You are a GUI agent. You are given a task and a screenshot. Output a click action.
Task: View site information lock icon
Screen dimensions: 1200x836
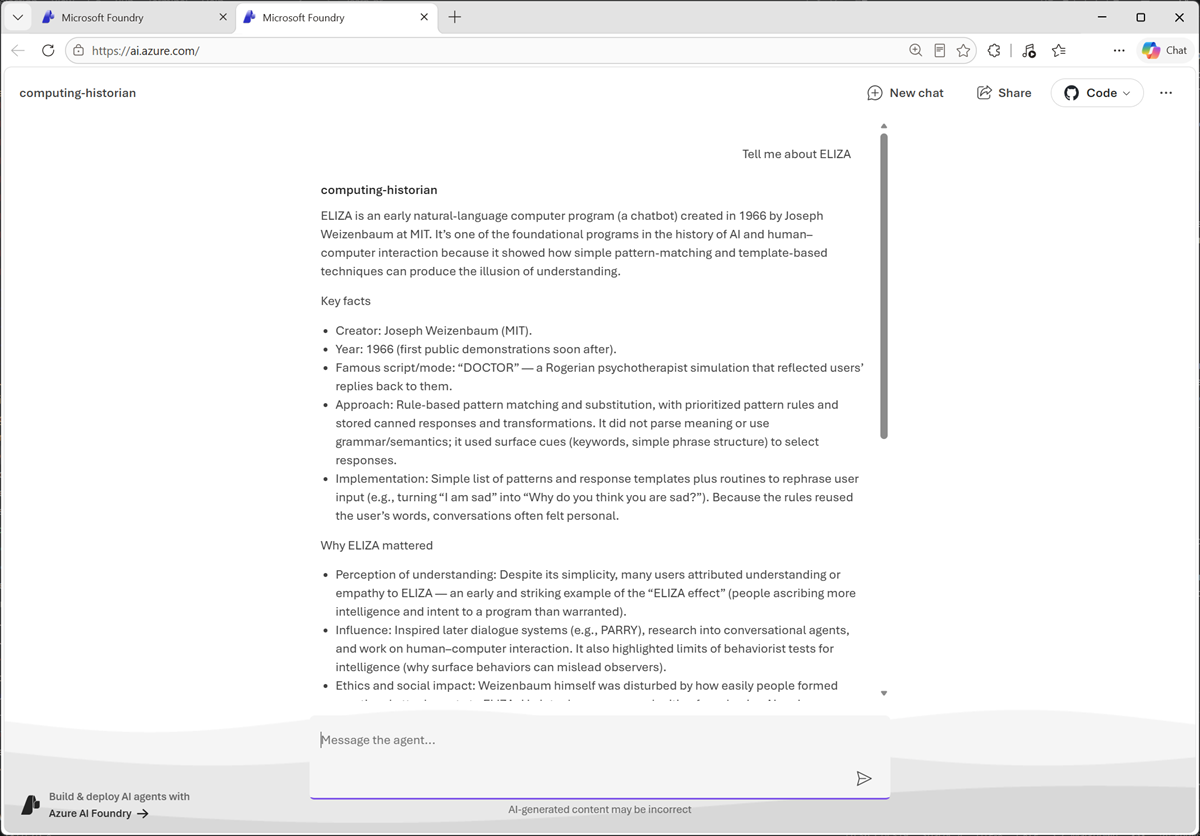pyautogui.click(x=78, y=50)
